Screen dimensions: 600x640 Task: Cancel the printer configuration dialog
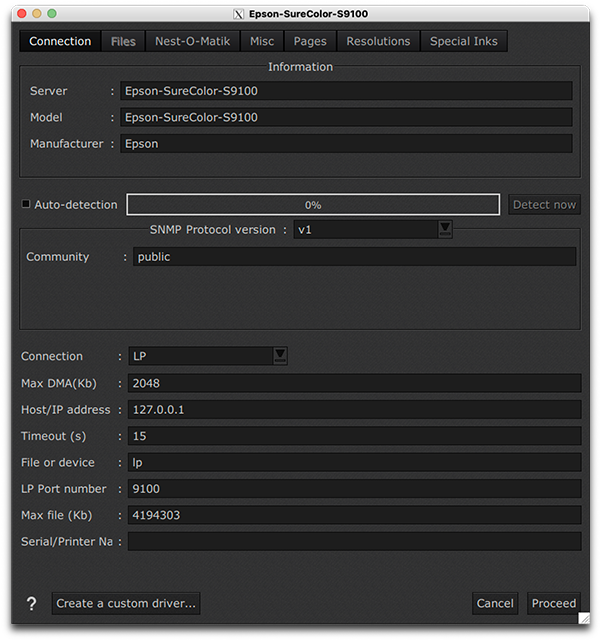coord(495,603)
